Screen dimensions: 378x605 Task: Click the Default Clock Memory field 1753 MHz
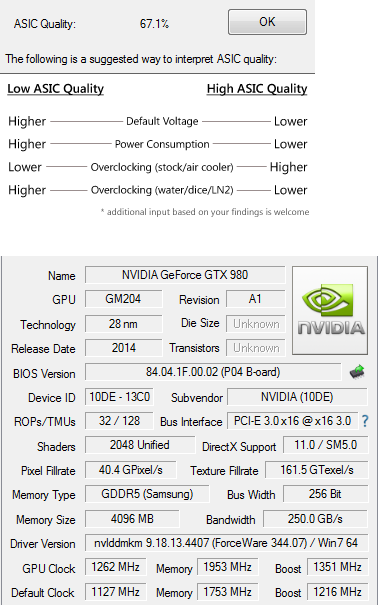[228, 591]
